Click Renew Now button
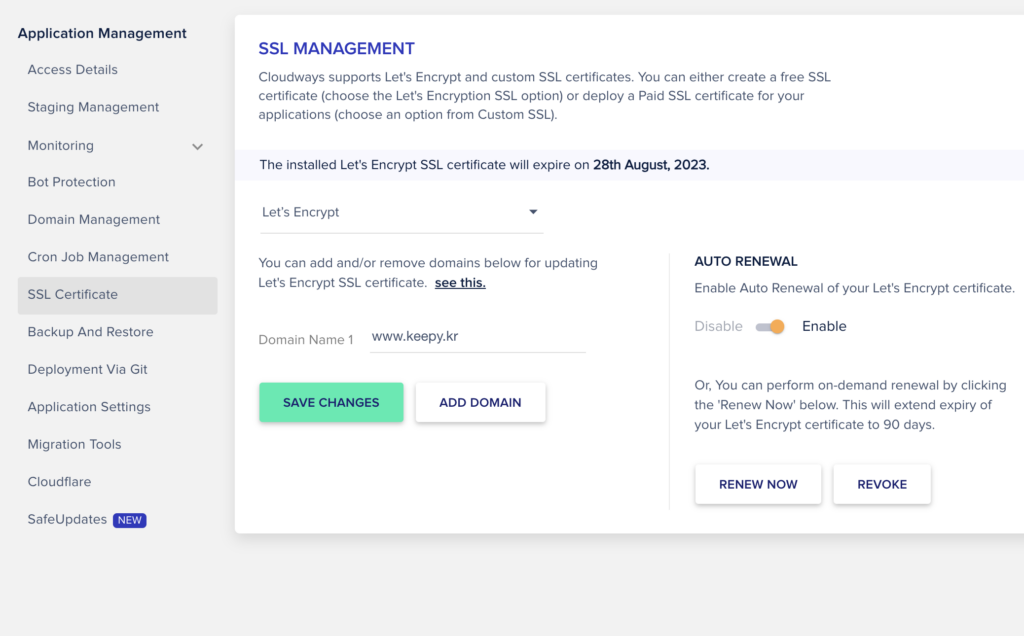 pyautogui.click(x=758, y=485)
